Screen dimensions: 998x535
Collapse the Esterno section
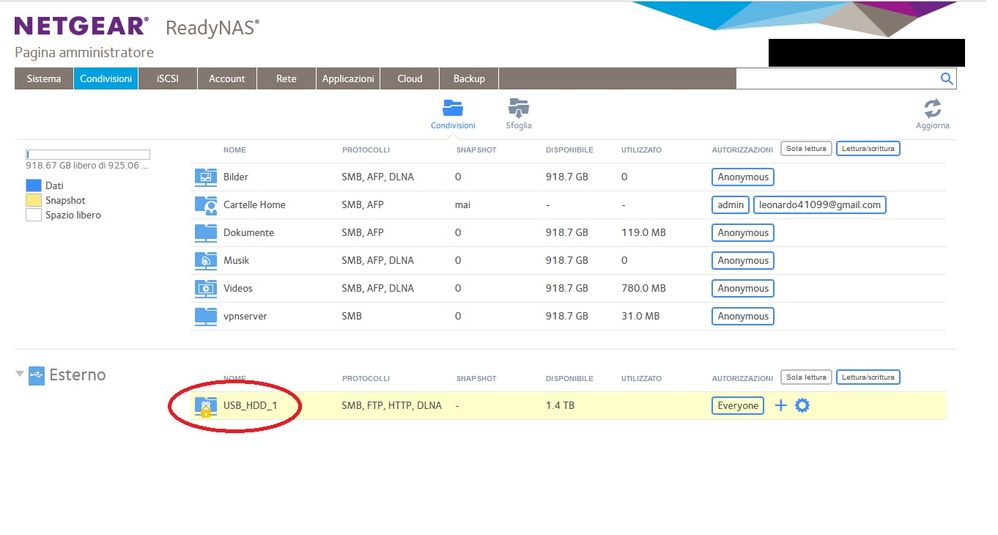click(x=20, y=374)
